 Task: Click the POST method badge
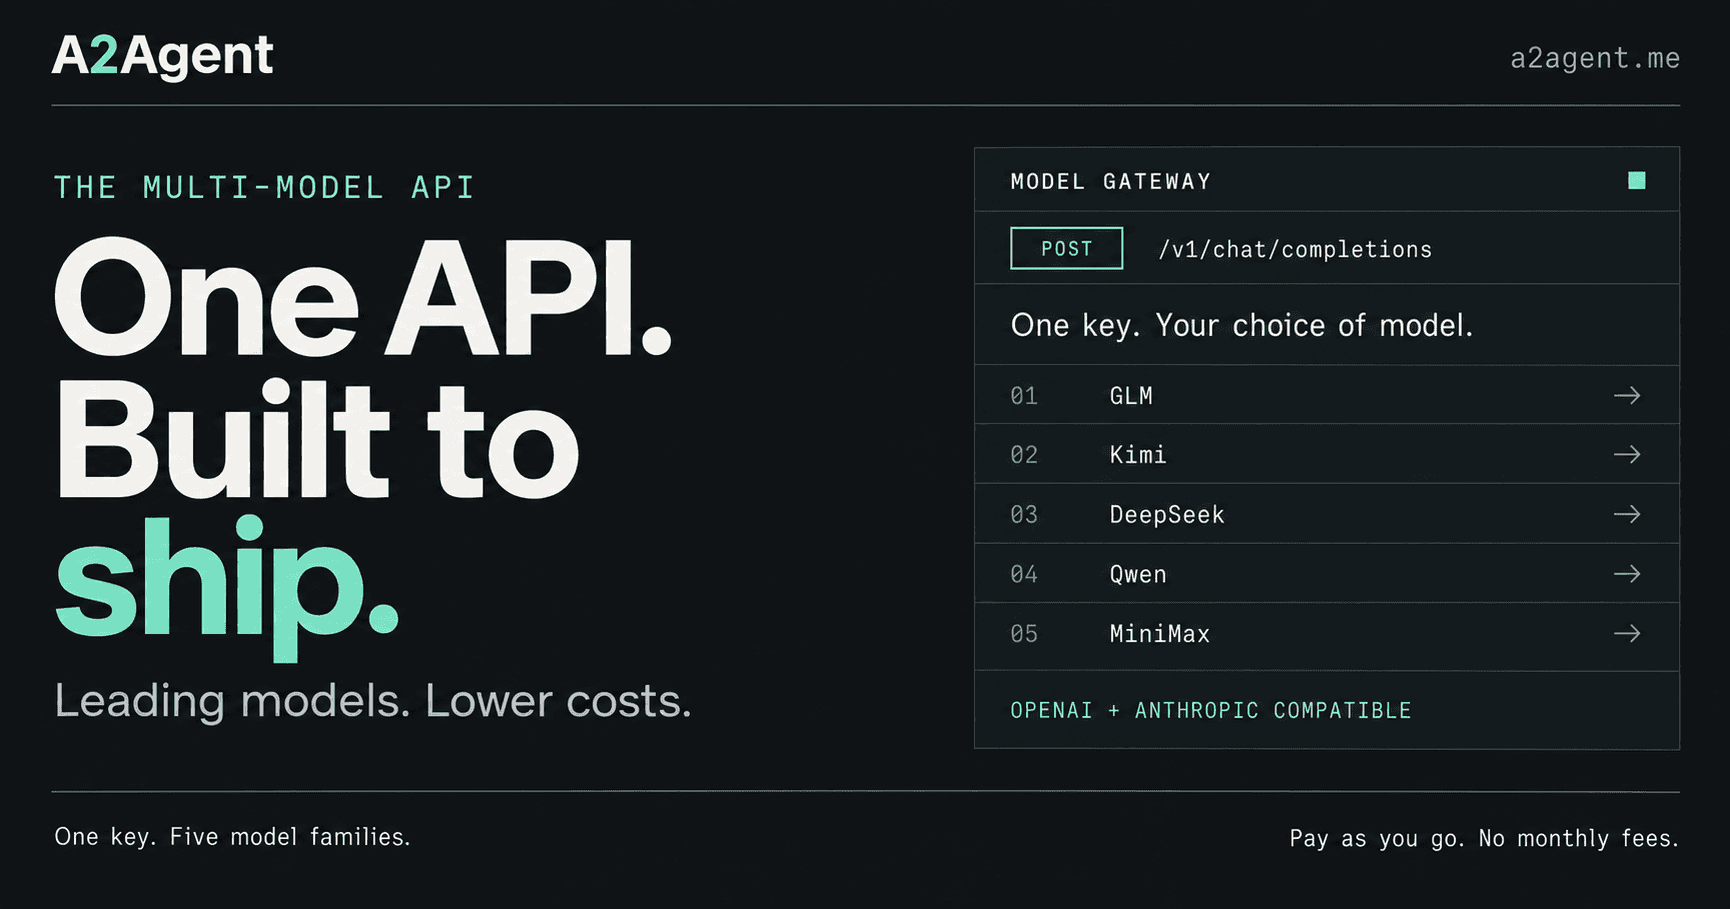(x=1066, y=249)
